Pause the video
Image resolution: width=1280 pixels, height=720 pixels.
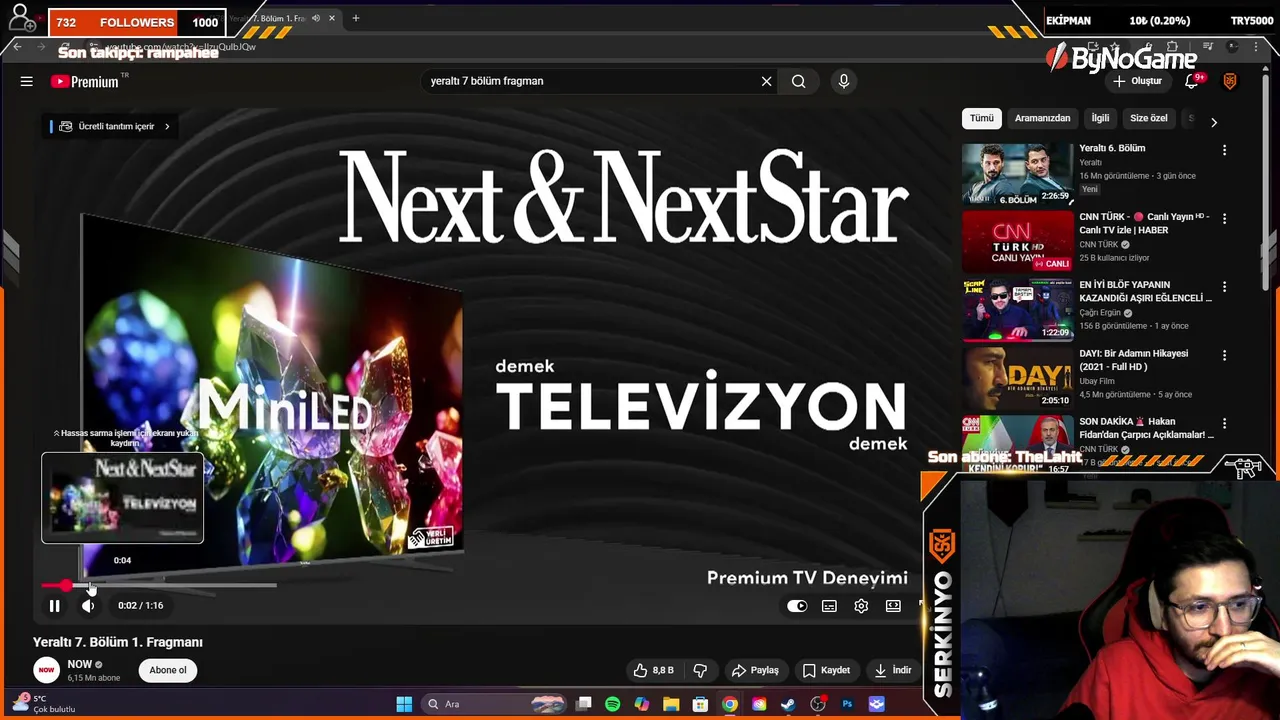[54, 605]
